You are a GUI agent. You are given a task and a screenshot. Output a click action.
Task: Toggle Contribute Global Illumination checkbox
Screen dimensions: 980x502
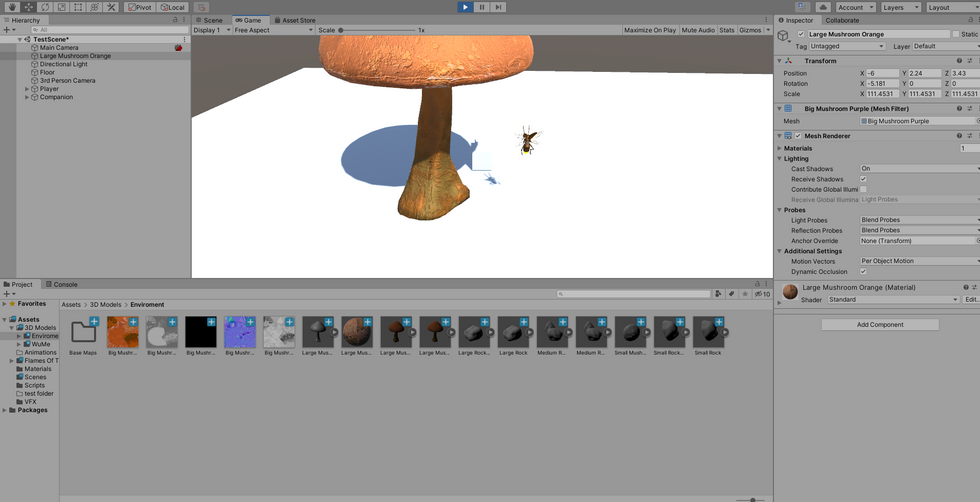863,189
